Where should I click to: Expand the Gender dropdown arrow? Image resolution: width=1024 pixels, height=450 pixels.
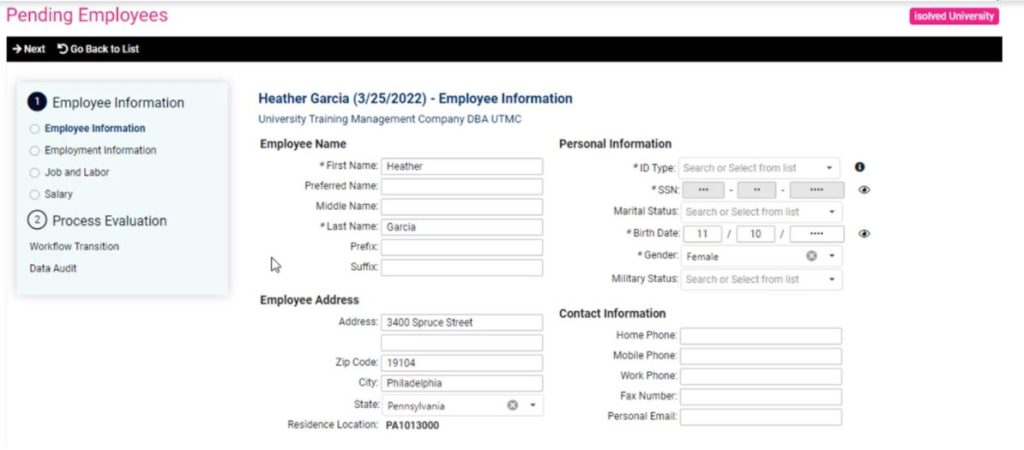point(831,256)
